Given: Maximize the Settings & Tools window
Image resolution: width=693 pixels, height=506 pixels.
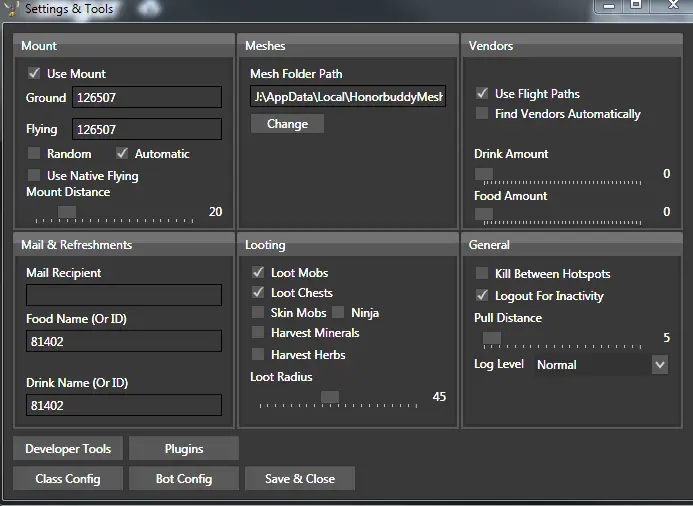Looking at the screenshot, I should [636, 5].
